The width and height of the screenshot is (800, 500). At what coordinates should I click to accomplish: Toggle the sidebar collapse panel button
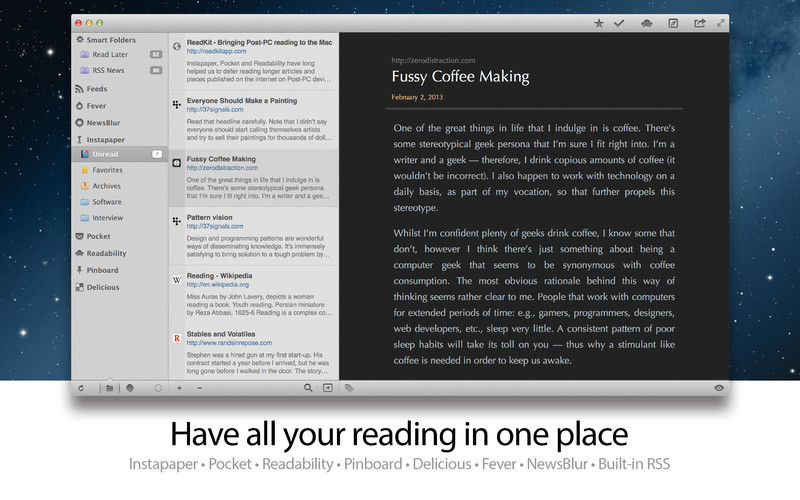coord(327,387)
